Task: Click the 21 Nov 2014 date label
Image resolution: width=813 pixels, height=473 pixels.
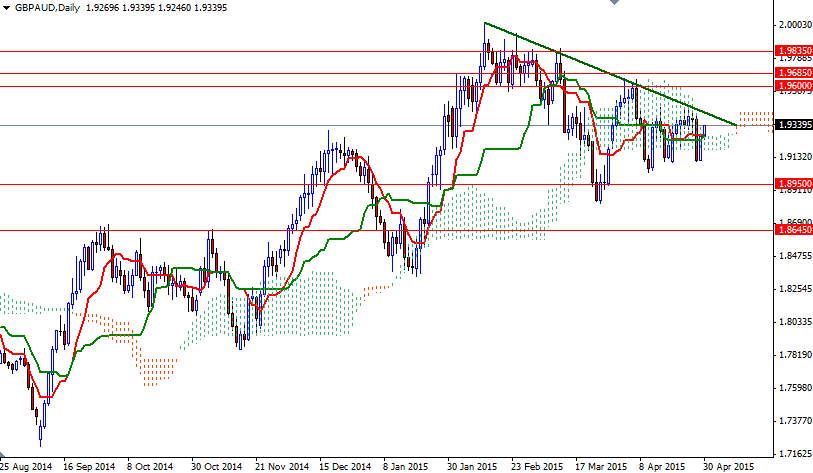Action: (x=282, y=467)
